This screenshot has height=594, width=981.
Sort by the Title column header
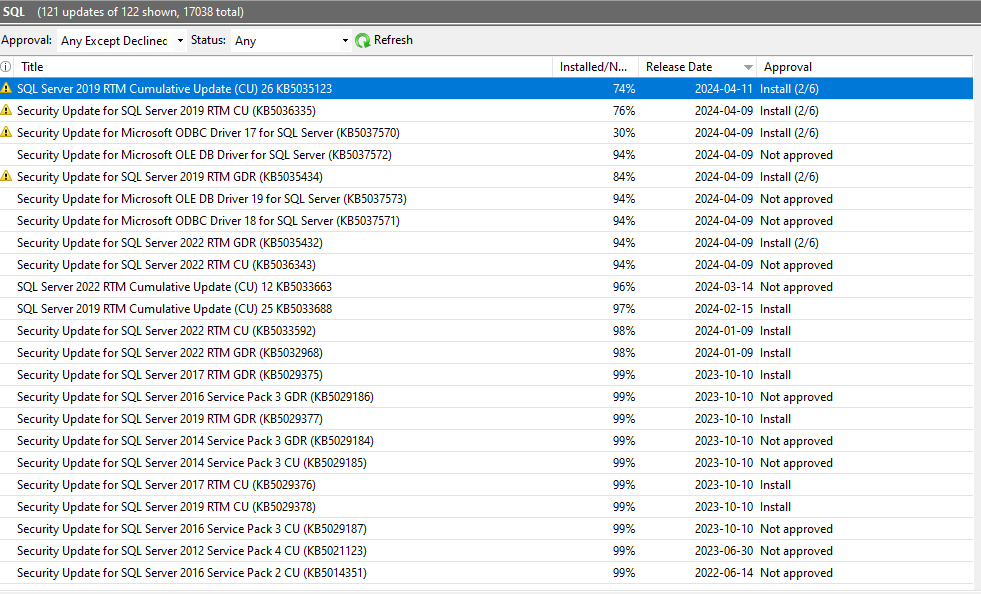click(283, 67)
